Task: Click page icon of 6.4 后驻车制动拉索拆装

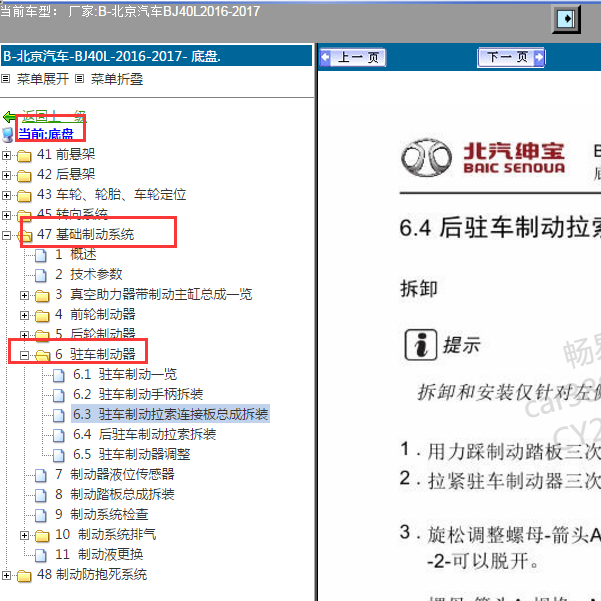Action: tap(59, 435)
